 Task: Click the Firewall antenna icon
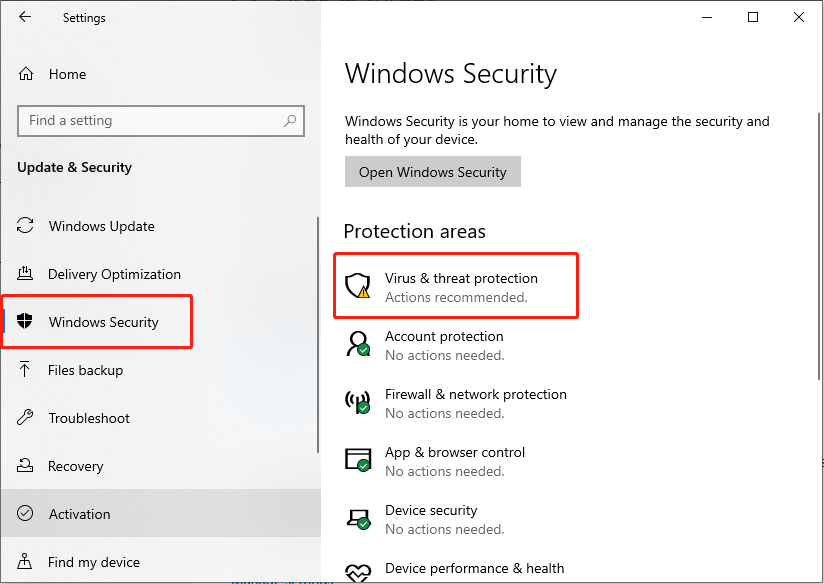click(x=358, y=402)
